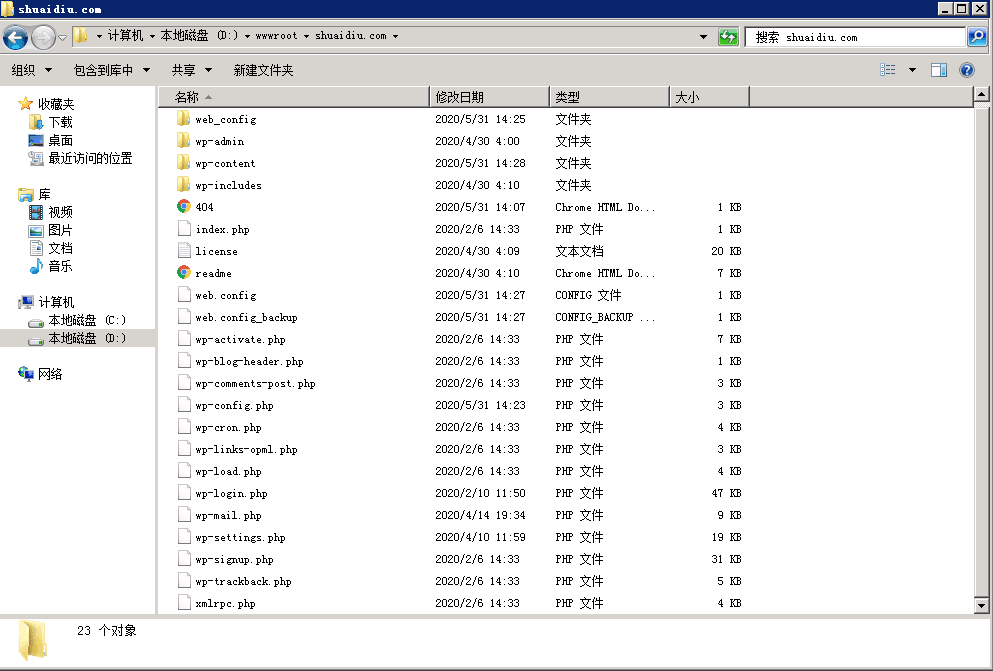Select the wp-login.php file icon
The width and height of the screenshot is (993, 671).
184,492
